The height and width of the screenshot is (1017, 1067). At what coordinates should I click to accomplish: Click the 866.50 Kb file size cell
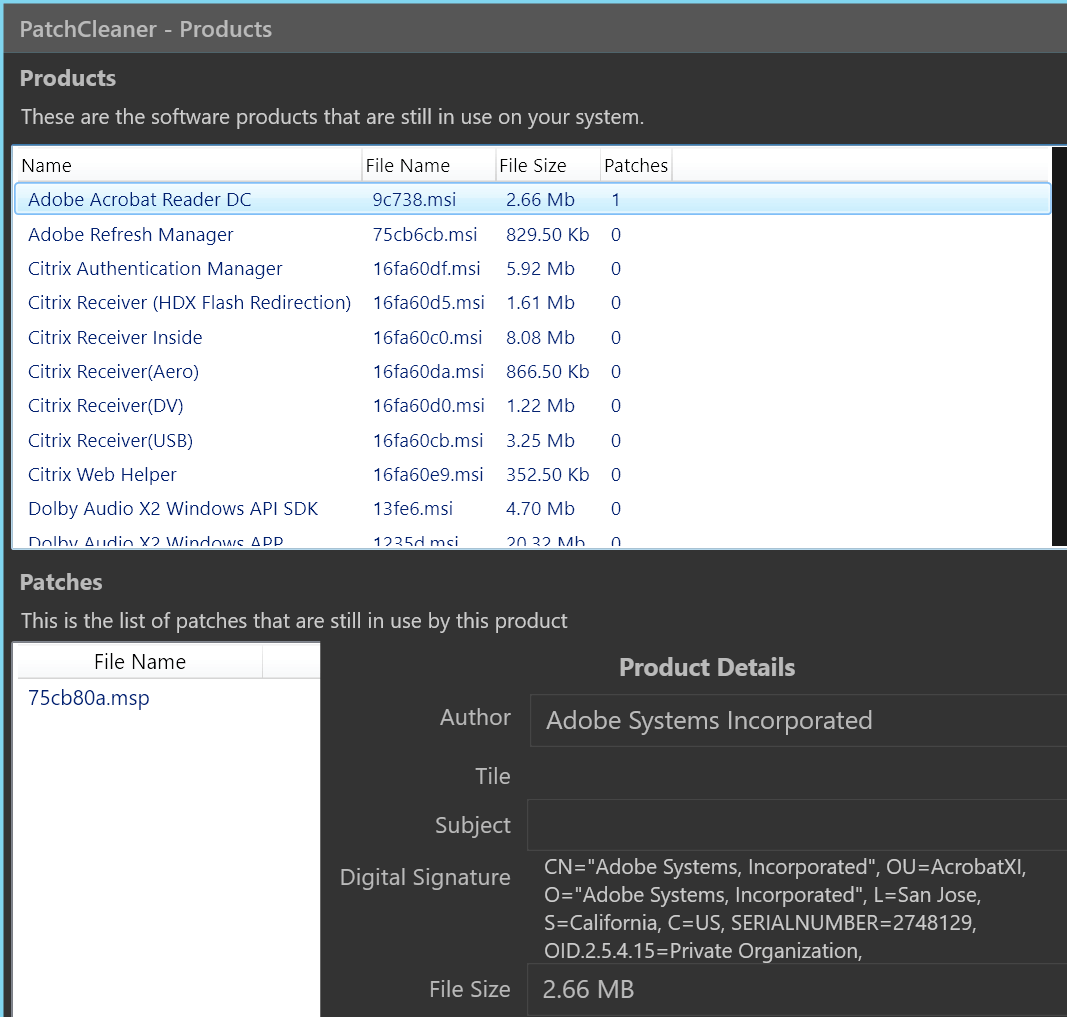pyautogui.click(x=548, y=371)
